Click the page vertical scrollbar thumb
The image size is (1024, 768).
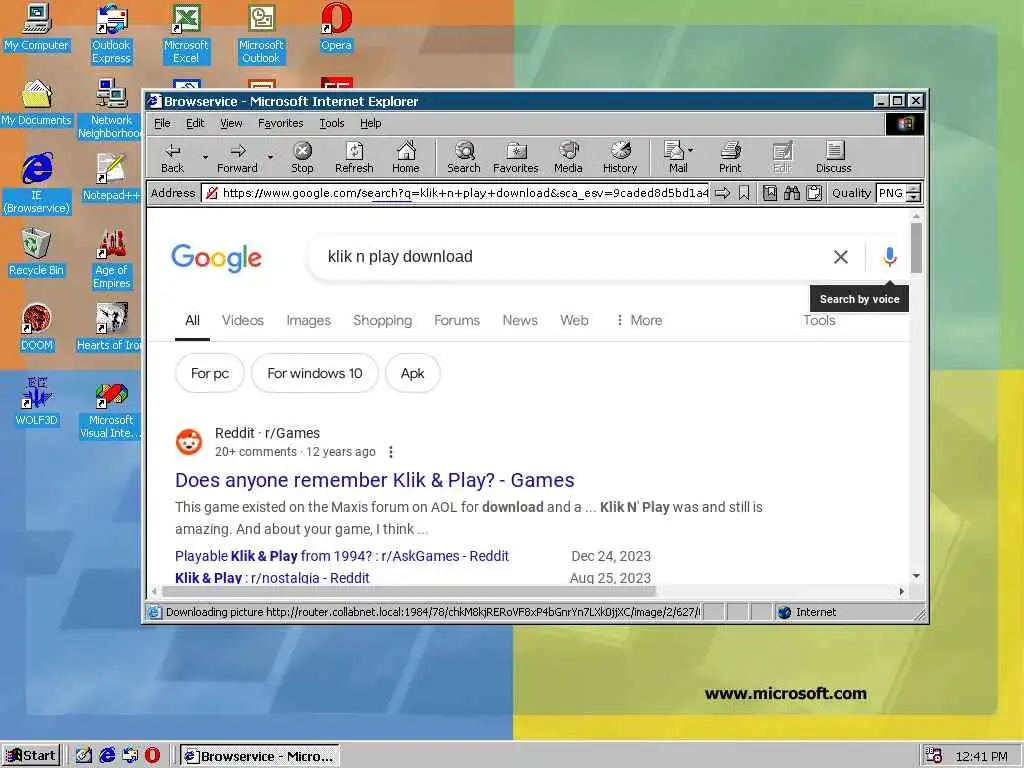(x=916, y=248)
